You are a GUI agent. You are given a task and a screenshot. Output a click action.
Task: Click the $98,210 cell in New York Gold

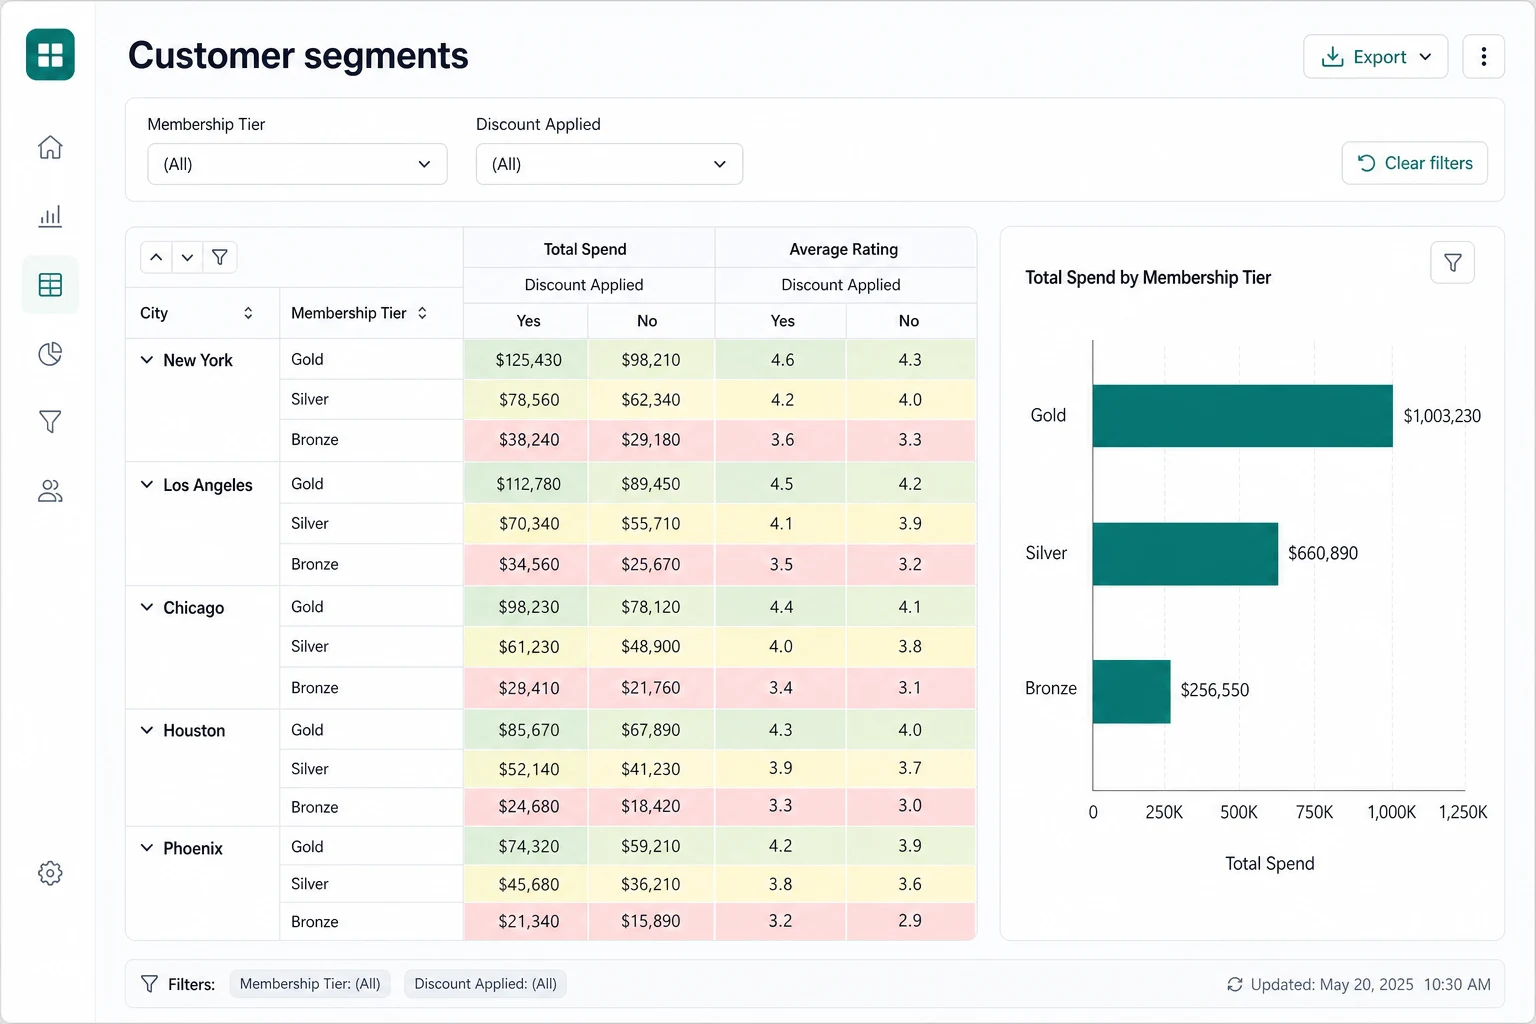651,360
